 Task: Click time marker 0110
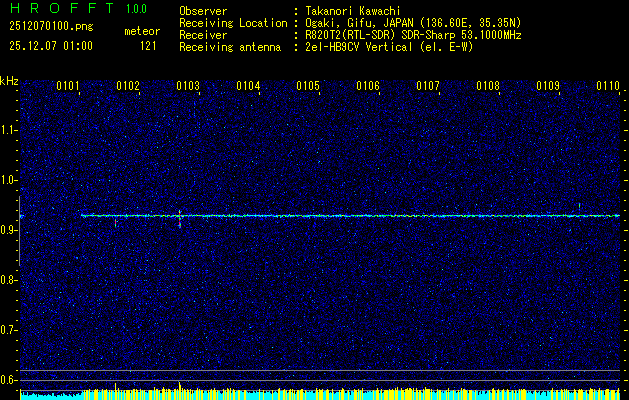click(x=608, y=85)
